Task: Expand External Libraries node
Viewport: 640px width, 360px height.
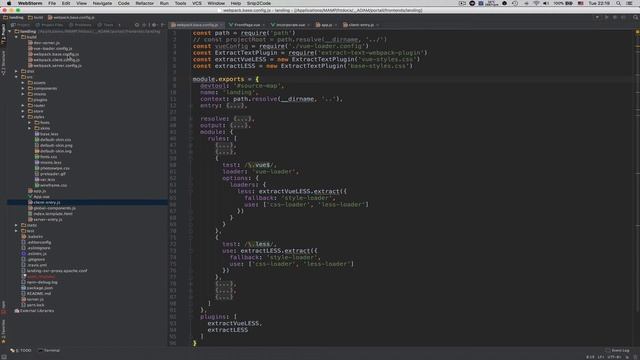Action: tap(34, 311)
